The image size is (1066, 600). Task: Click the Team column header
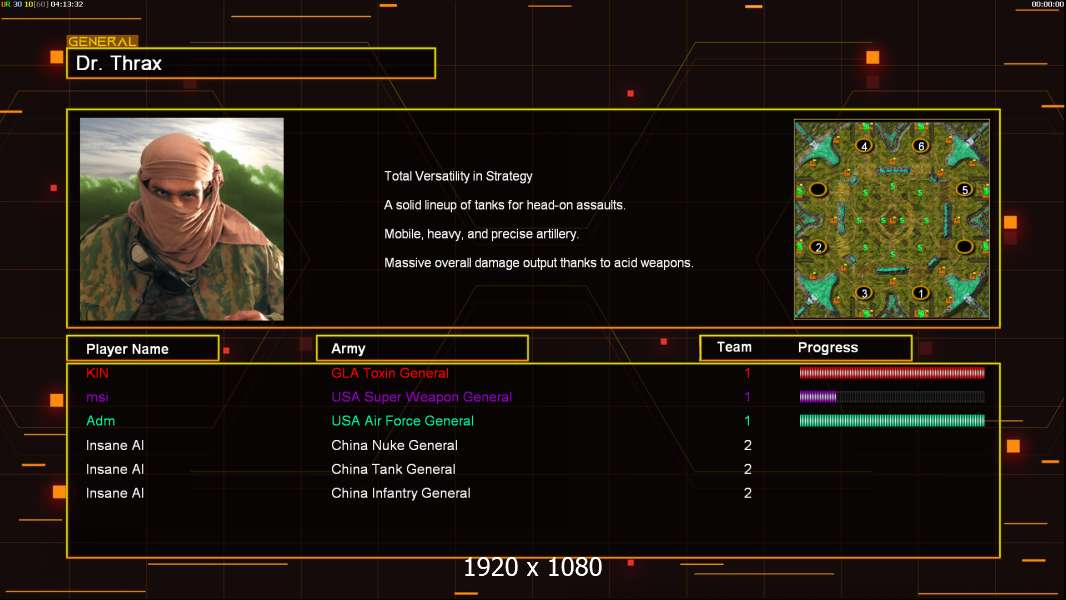point(734,347)
